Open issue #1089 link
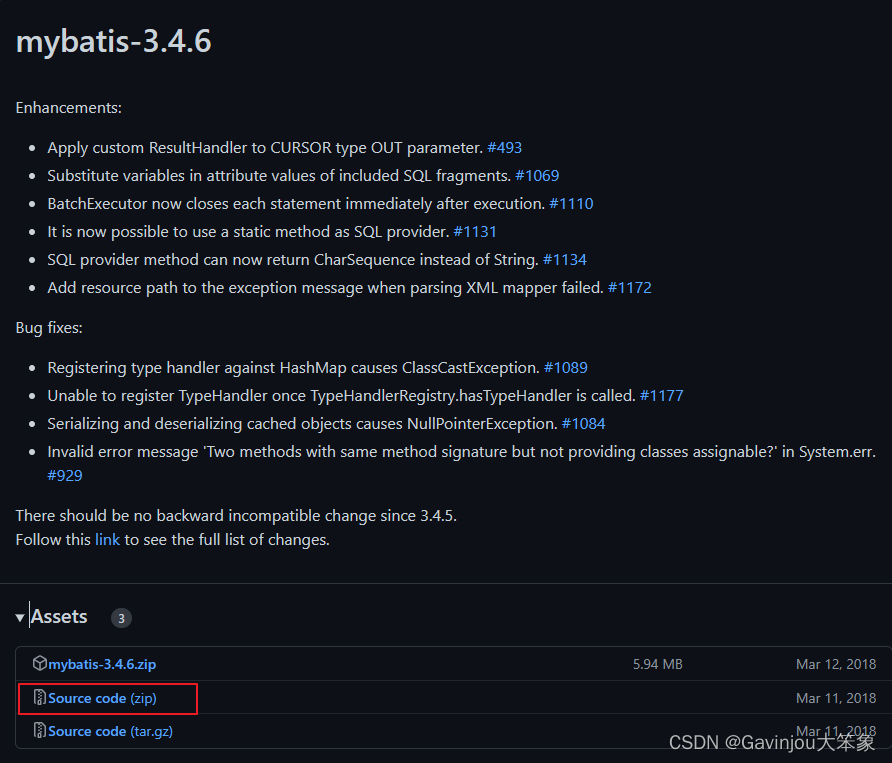The height and width of the screenshot is (763, 892). tap(567, 368)
